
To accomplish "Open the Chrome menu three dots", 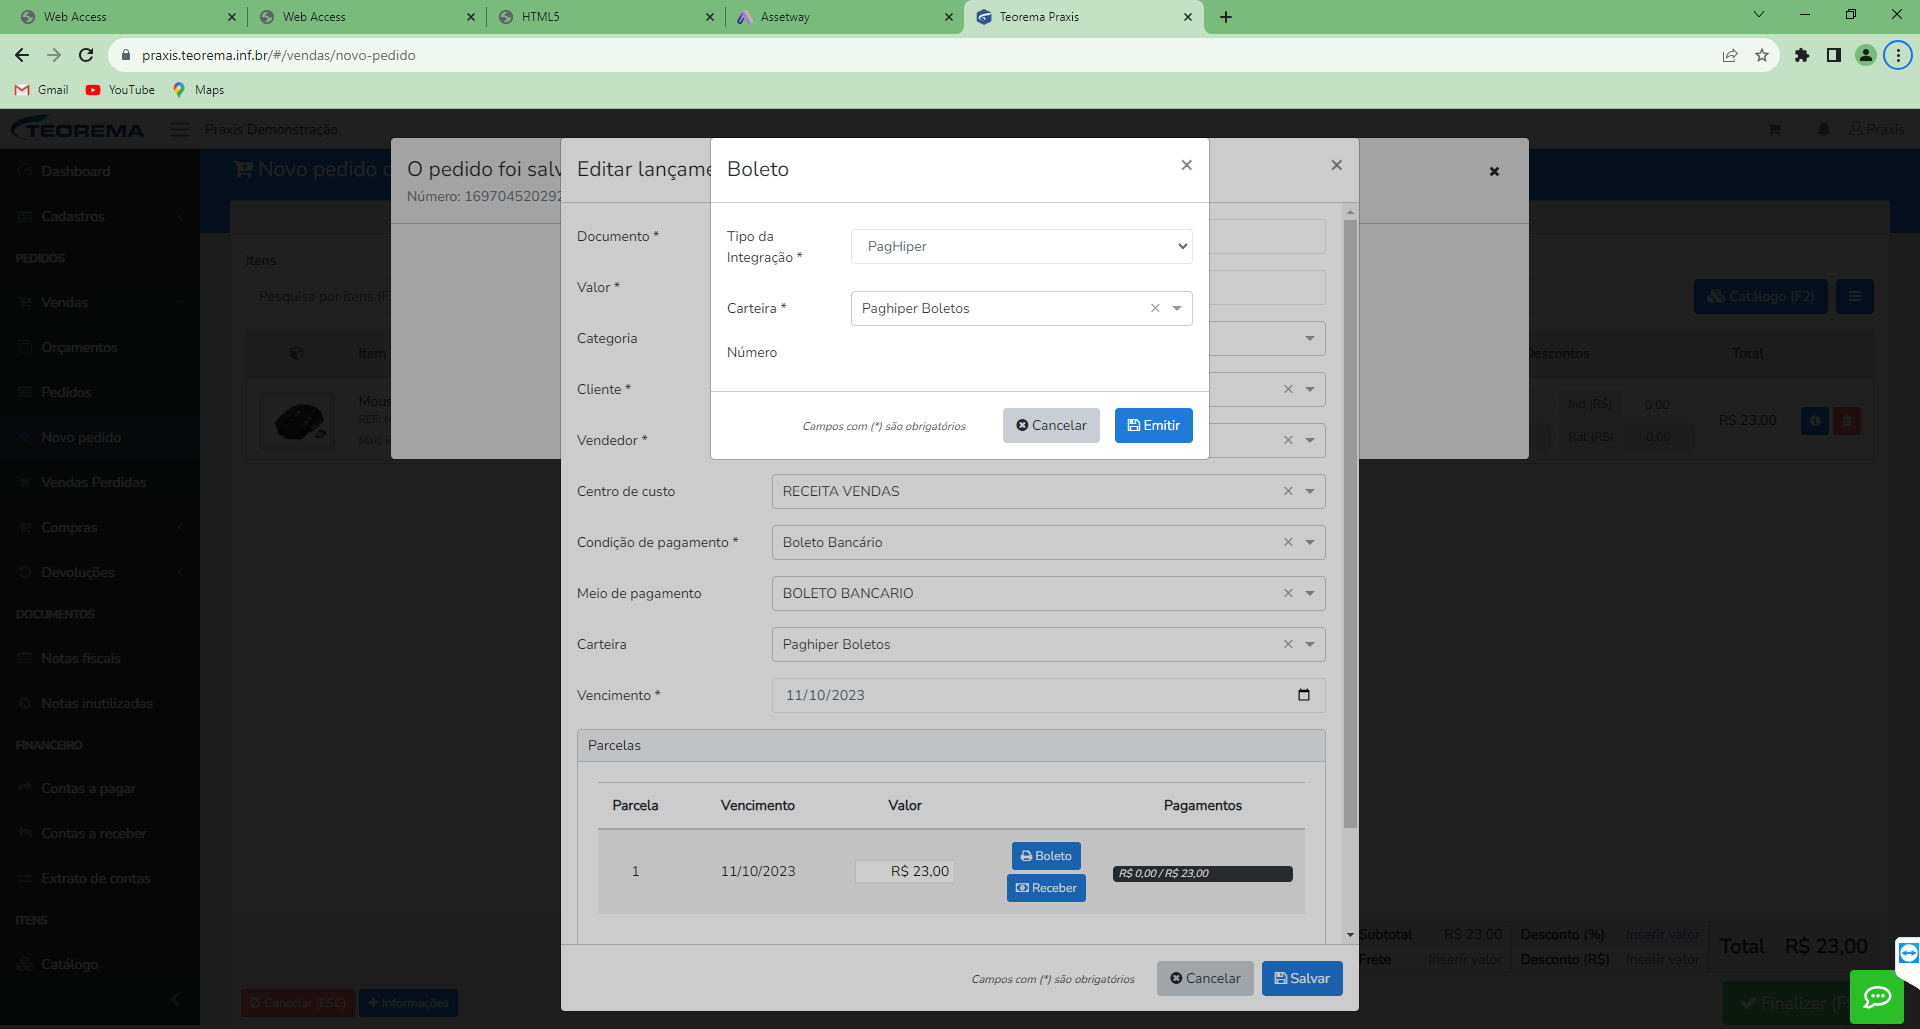I will (x=1898, y=55).
